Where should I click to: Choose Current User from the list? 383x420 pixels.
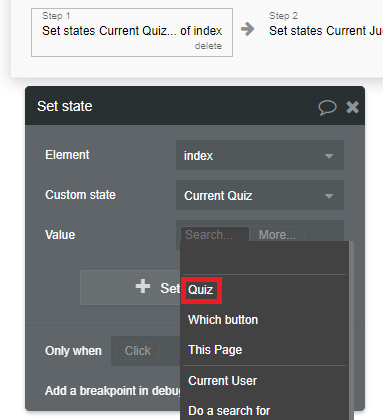point(222,381)
